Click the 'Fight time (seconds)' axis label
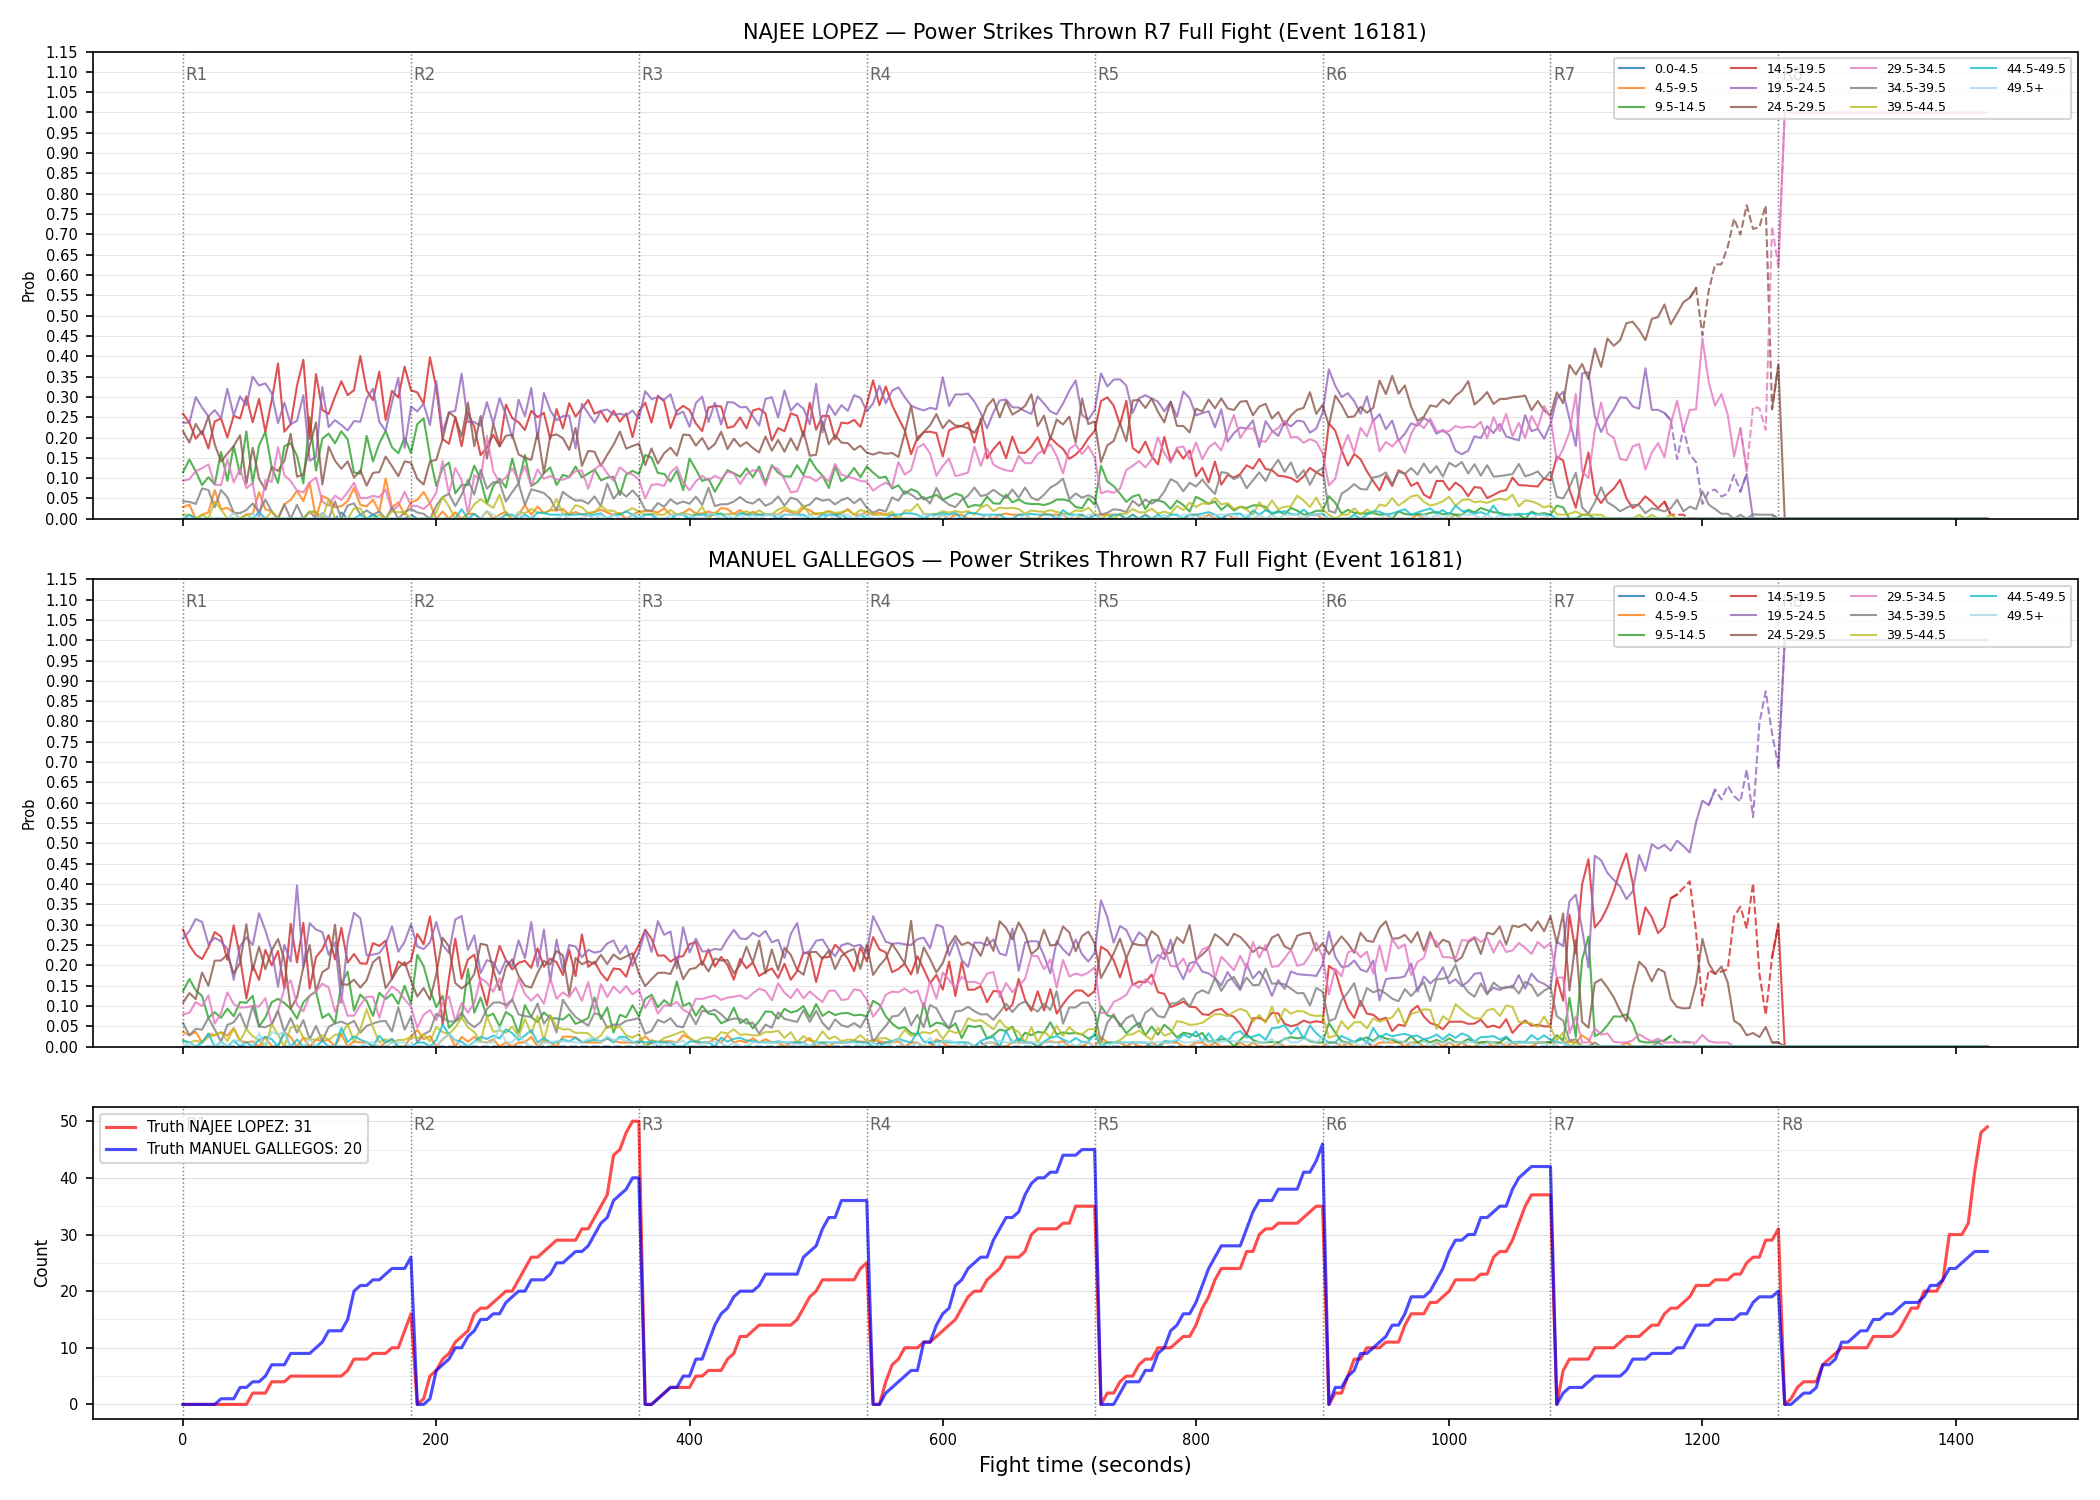 (x=1085, y=1465)
